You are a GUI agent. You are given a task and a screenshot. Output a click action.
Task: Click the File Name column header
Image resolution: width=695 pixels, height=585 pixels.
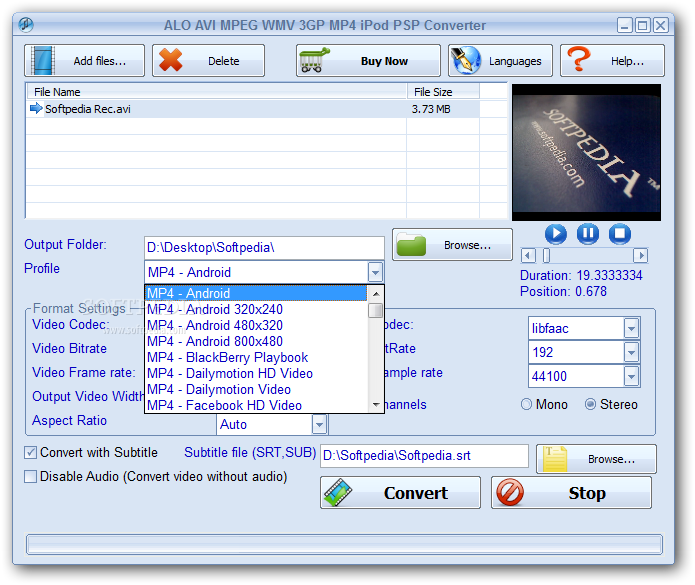pyautogui.click(x=217, y=92)
